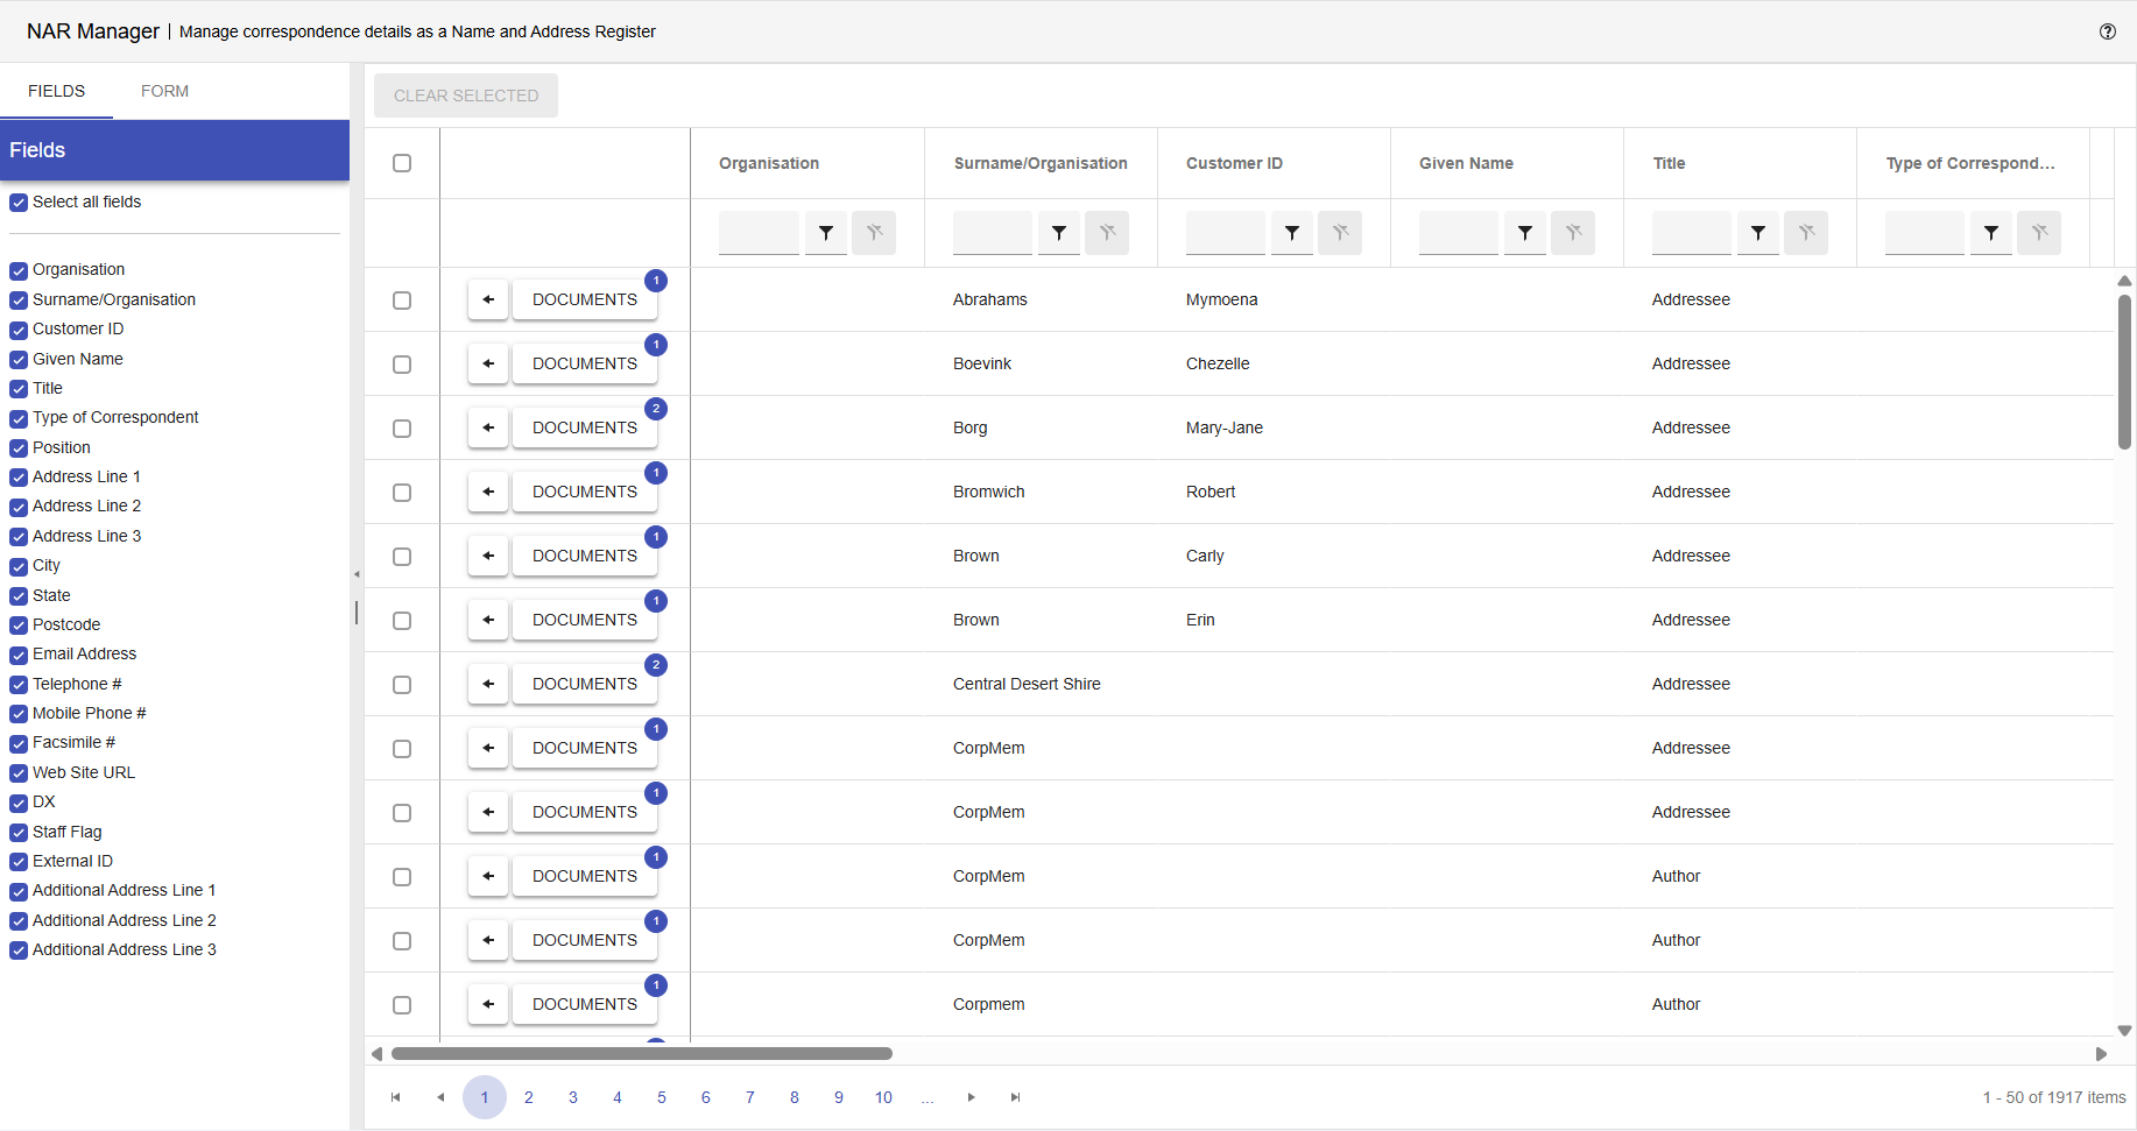This screenshot has height=1131, width=2137.
Task: Click filter icon for Organisation column
Action: pos(826,233)
